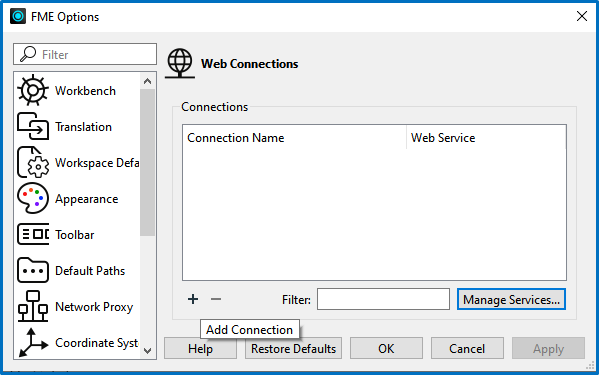Open Manage Services dialog

pos(511,299)
